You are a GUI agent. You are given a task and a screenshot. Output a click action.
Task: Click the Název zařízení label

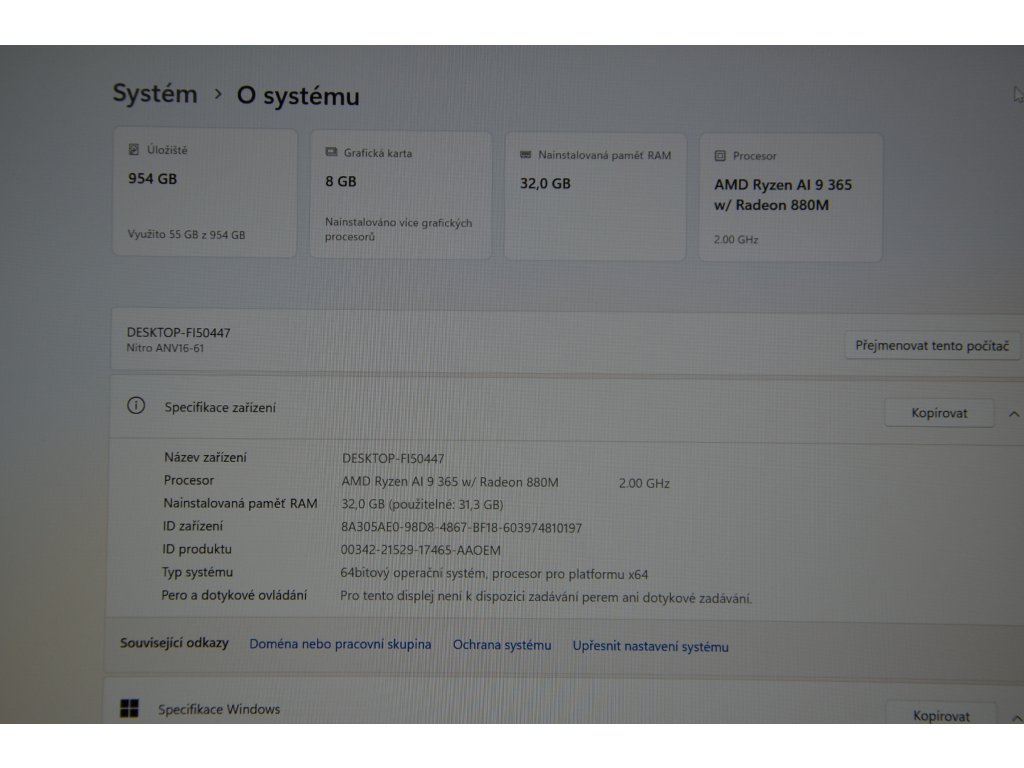(205, 458)
